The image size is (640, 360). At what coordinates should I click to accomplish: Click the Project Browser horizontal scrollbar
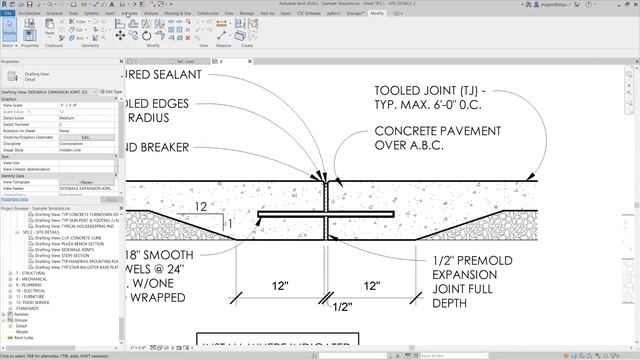[40, 348]
